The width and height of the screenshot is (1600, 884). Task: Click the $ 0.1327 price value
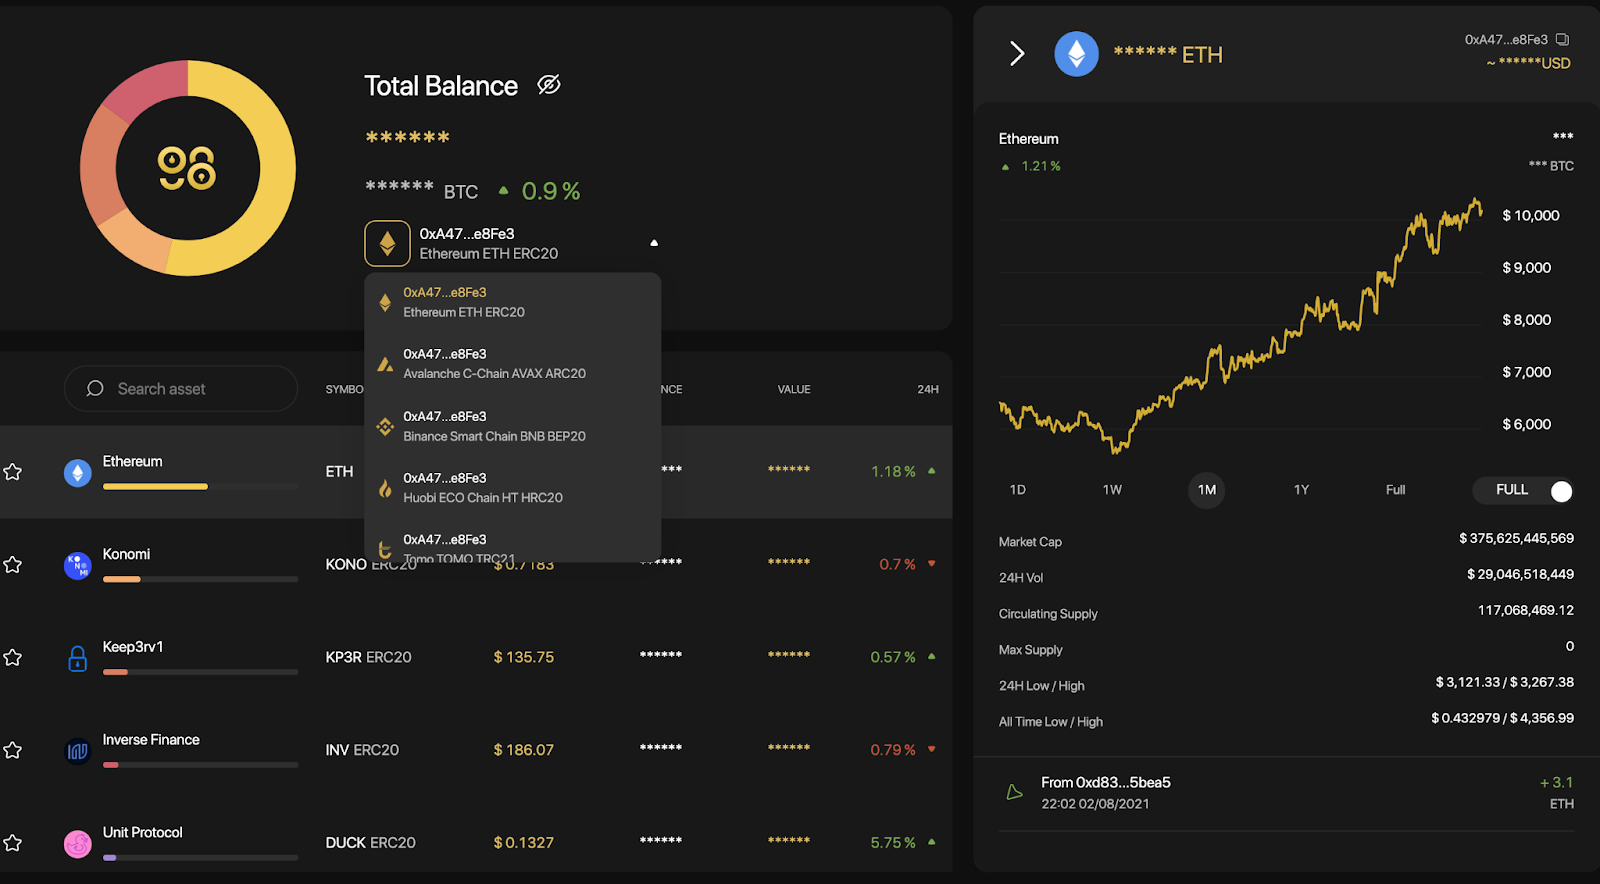tap(523, 843)
